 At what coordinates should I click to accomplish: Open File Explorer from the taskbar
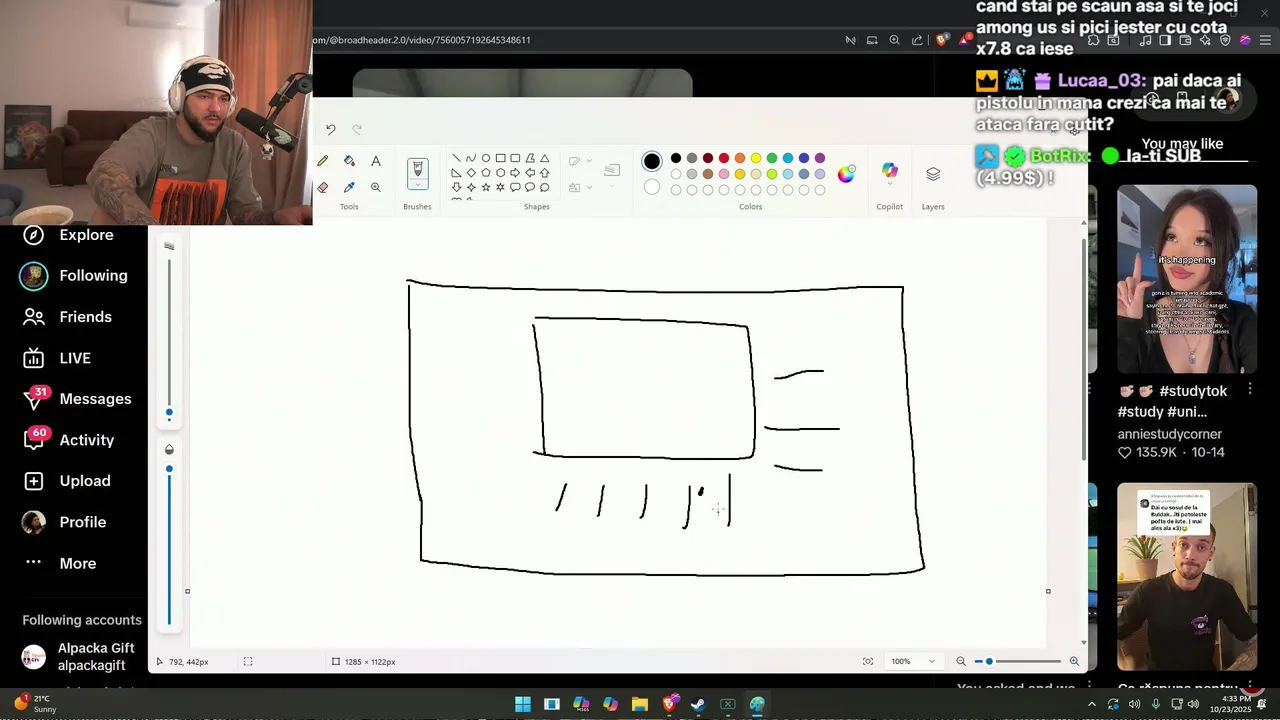(640, 704)
